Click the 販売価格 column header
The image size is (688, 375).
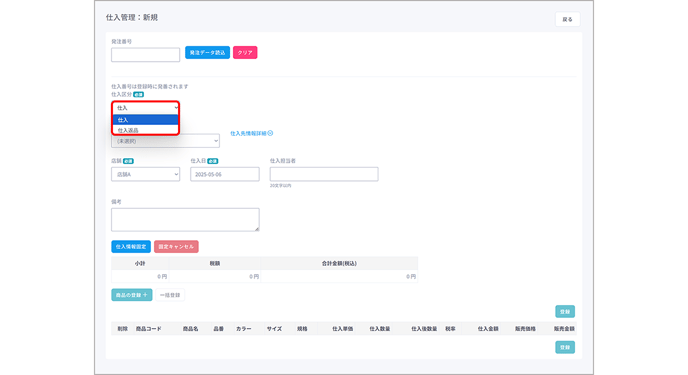pyautogui.click(x=525, y=329)
